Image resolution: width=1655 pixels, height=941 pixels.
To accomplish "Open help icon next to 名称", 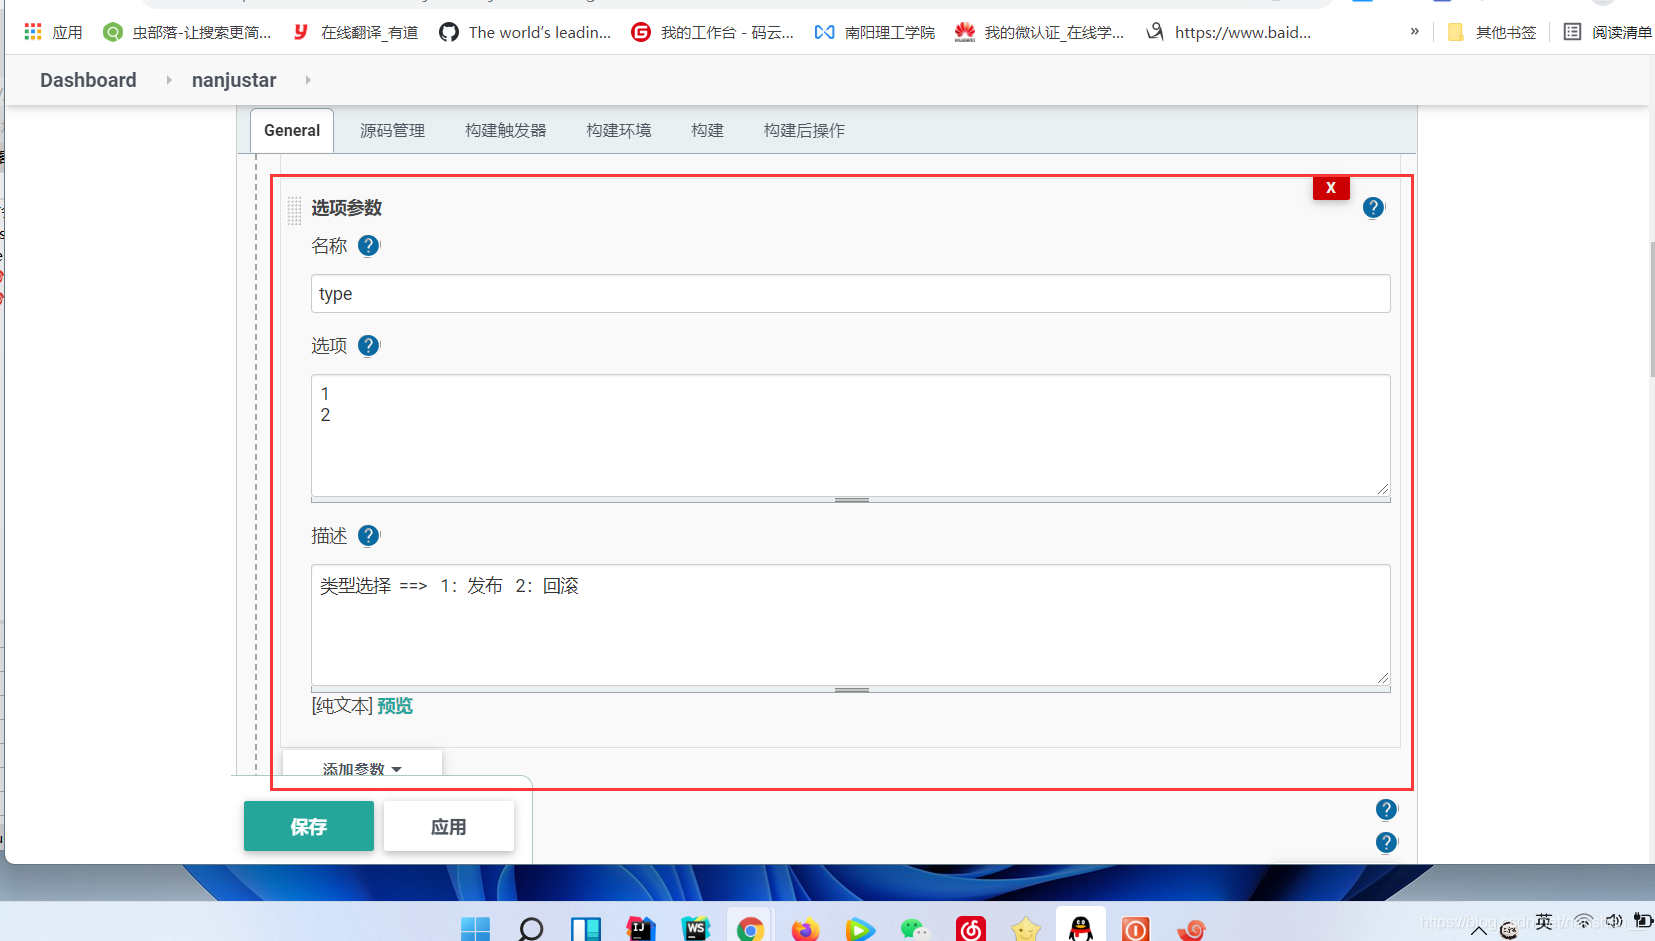I will click(369, 245).
